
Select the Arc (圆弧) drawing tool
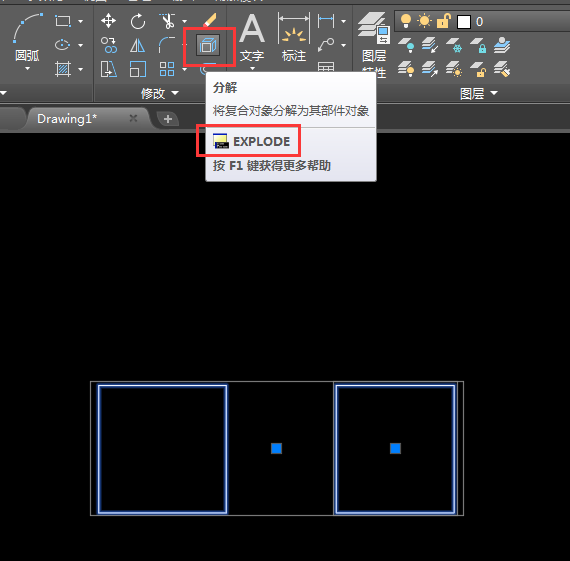coord(27,36)
